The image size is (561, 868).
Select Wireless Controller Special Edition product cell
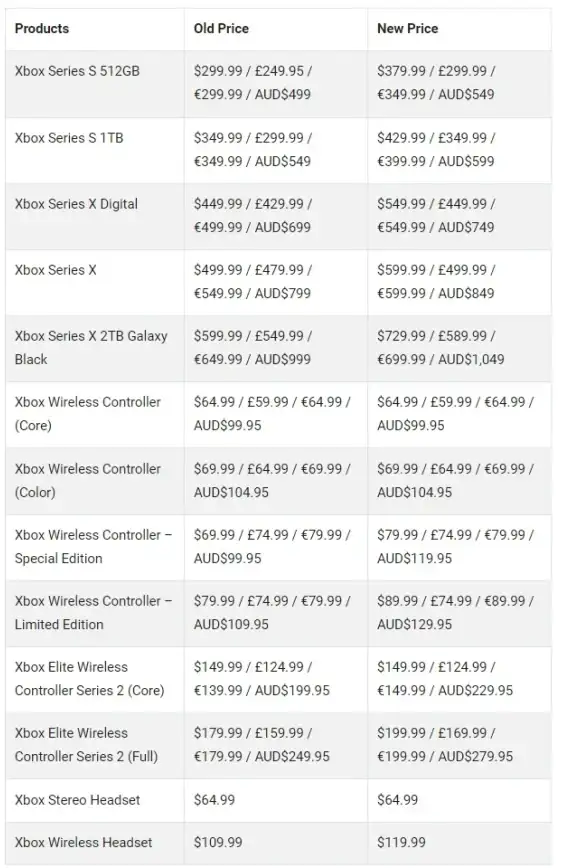(x=94, y=547)
